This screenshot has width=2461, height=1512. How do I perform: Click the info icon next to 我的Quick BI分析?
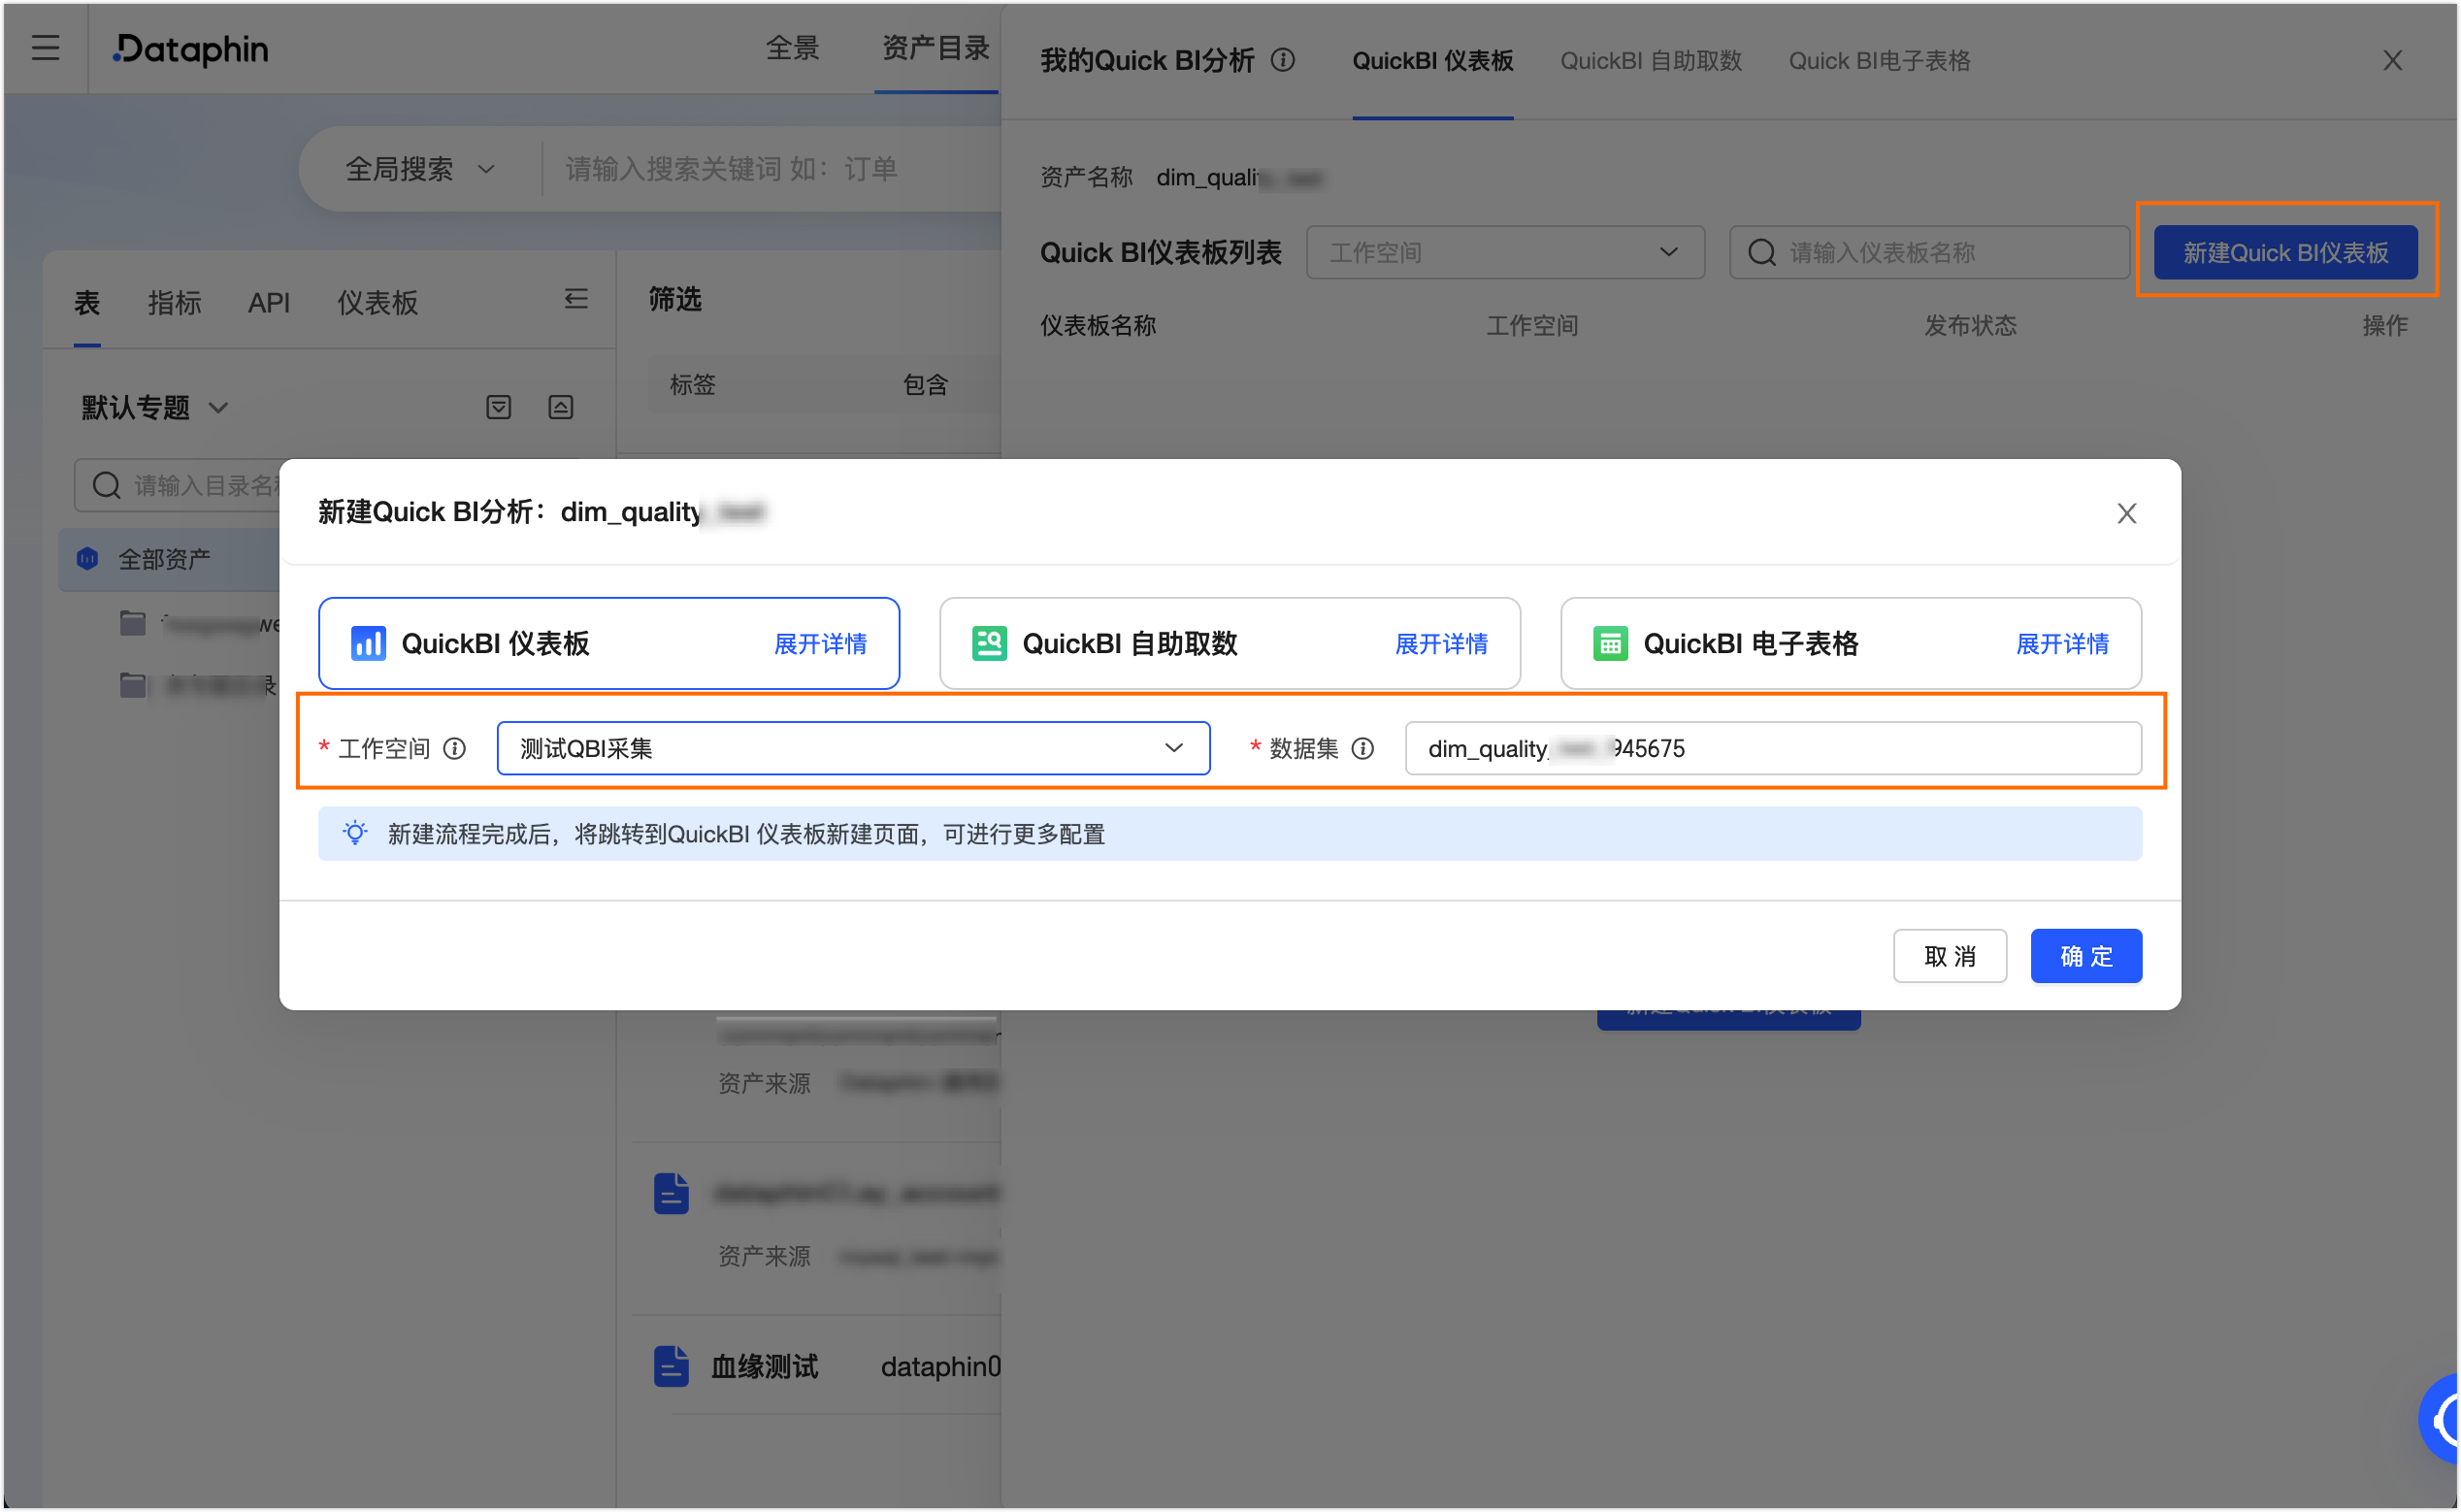1283,61
